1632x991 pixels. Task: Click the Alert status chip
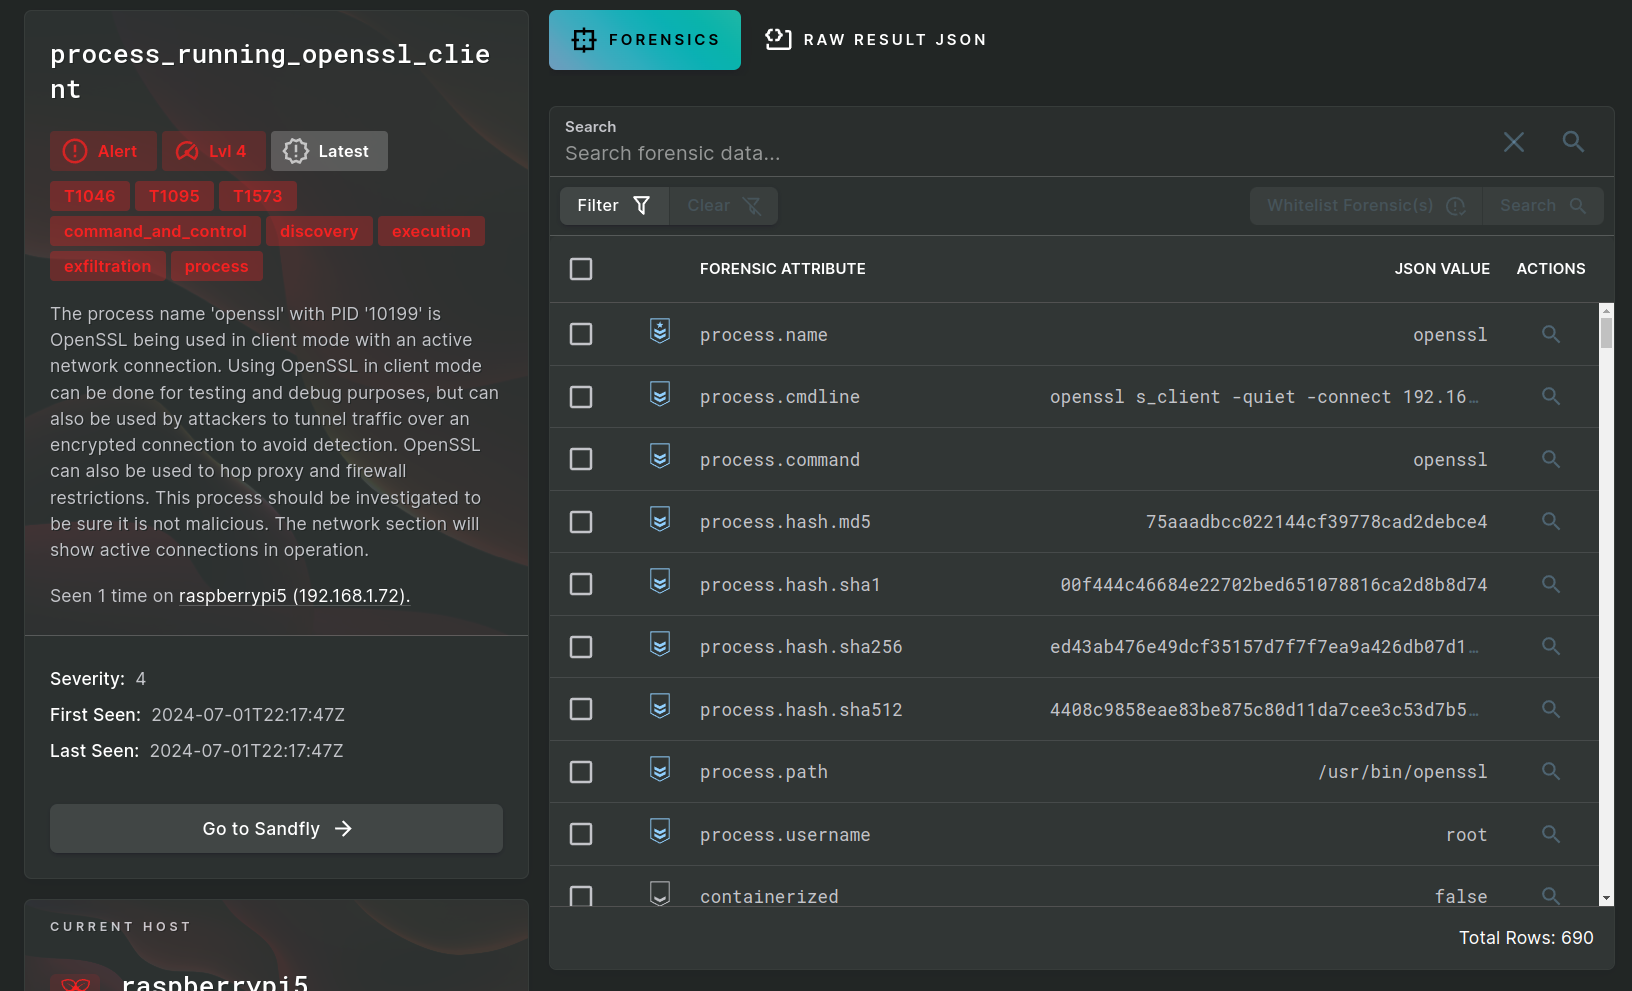pyautogui.click(x=103, y=151)
